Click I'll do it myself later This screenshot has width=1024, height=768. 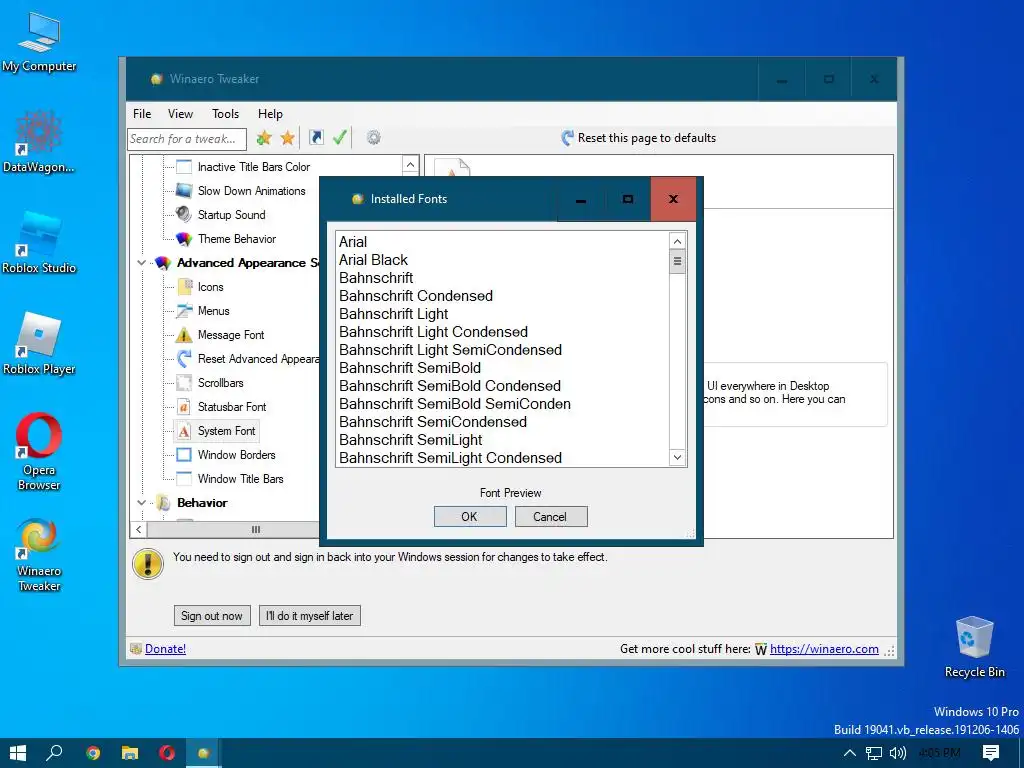coord(310,616)
